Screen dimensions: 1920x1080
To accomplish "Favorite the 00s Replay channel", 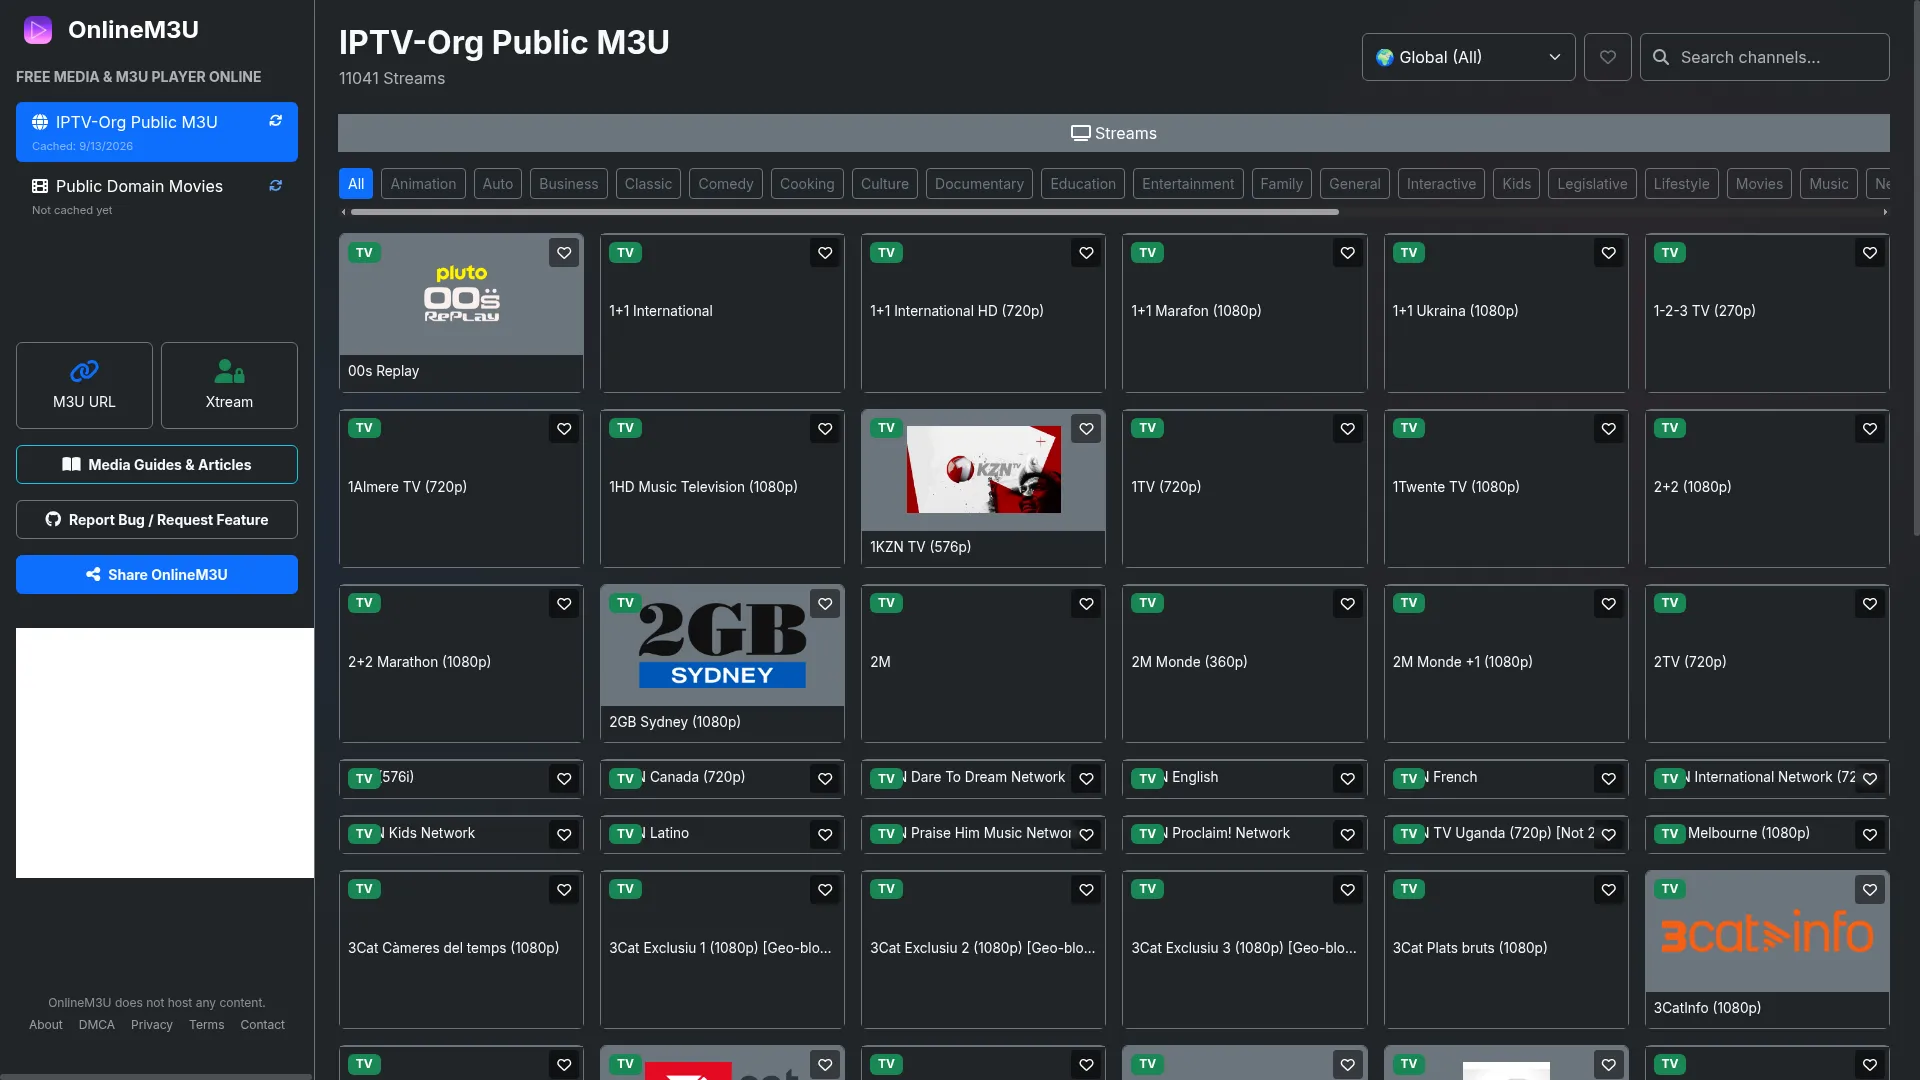I will click(564, 253).
